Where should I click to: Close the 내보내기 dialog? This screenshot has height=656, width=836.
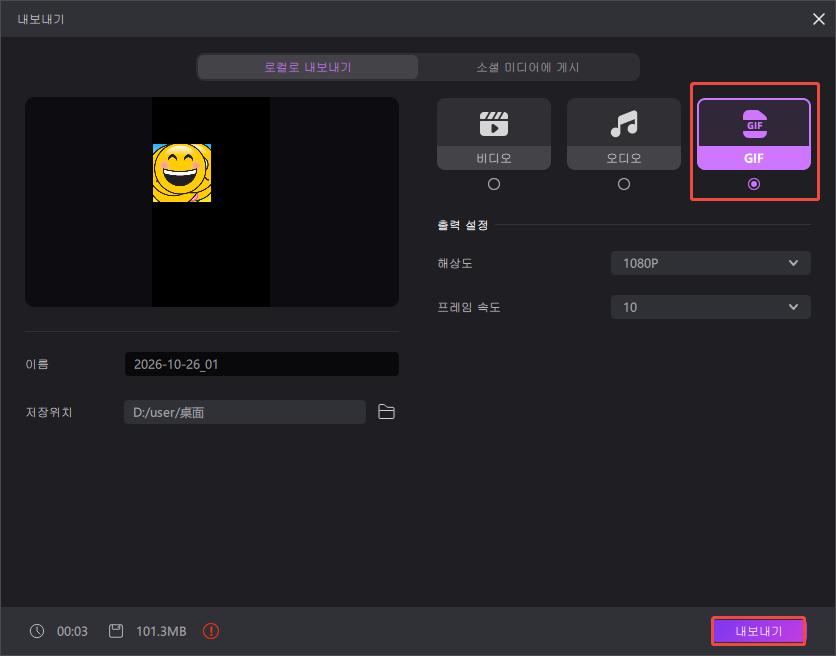click(818, 19)
